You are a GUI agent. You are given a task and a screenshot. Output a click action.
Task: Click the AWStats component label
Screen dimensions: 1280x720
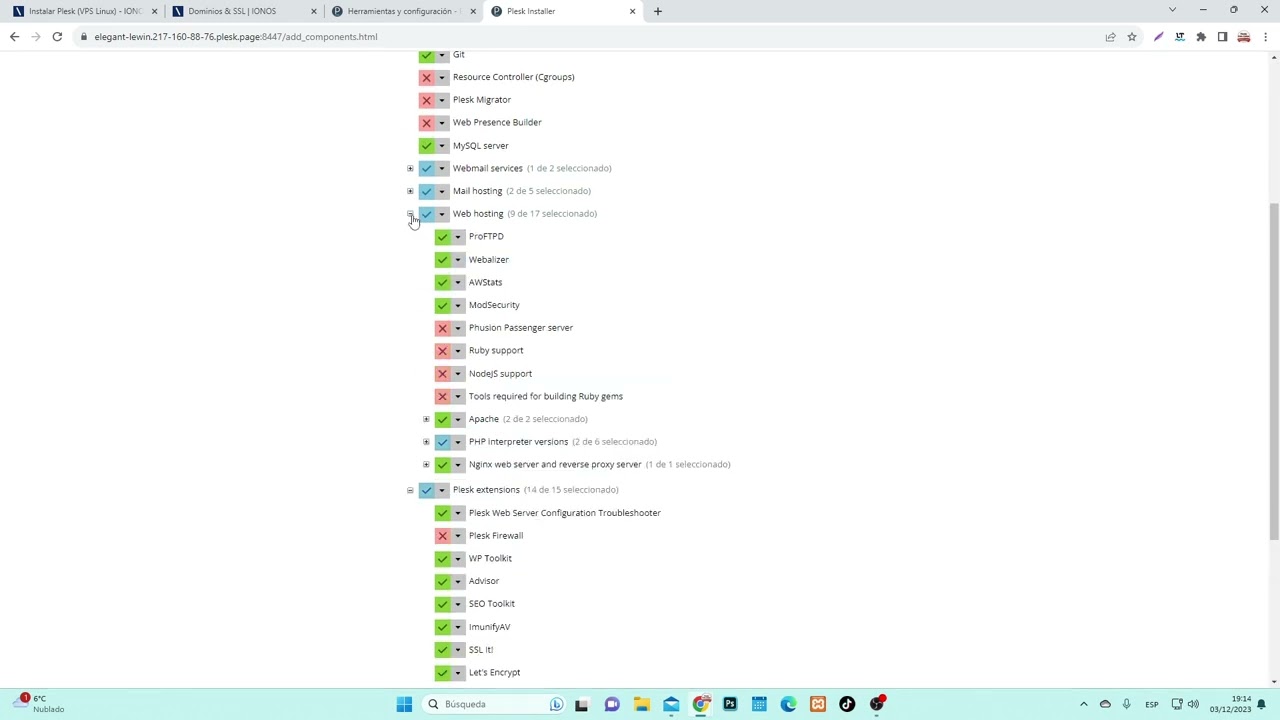(485, 283)
